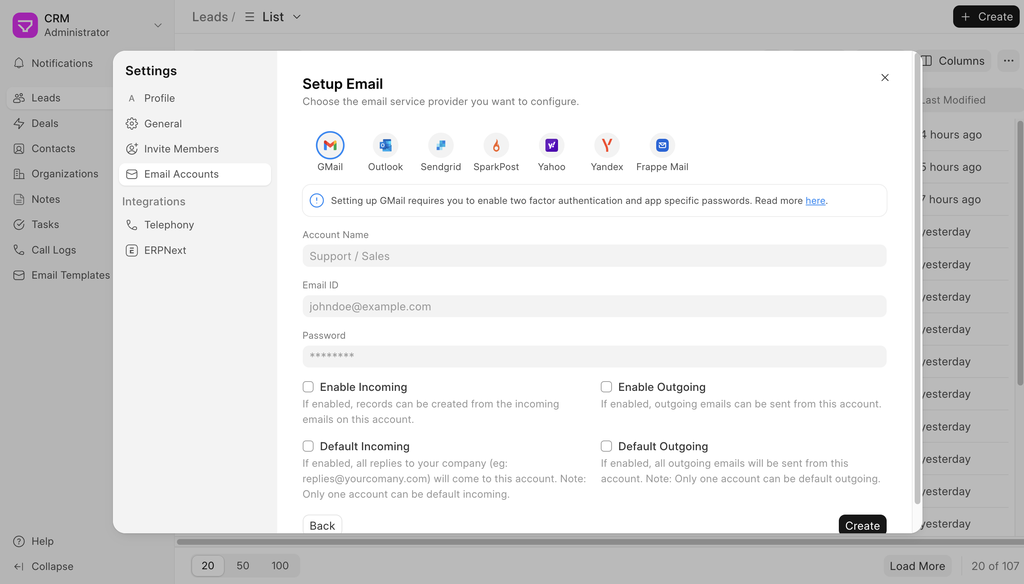Go to Invite Members settings
This screenshot has width=1024, height=584.
(181, 149)
